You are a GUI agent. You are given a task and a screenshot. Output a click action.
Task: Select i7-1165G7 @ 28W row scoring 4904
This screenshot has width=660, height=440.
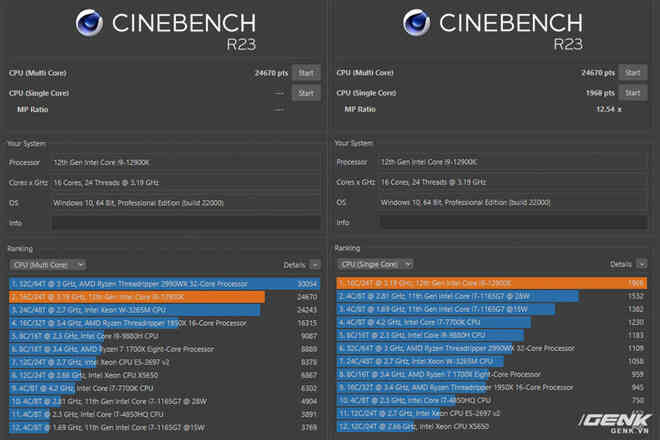[165, 401]
